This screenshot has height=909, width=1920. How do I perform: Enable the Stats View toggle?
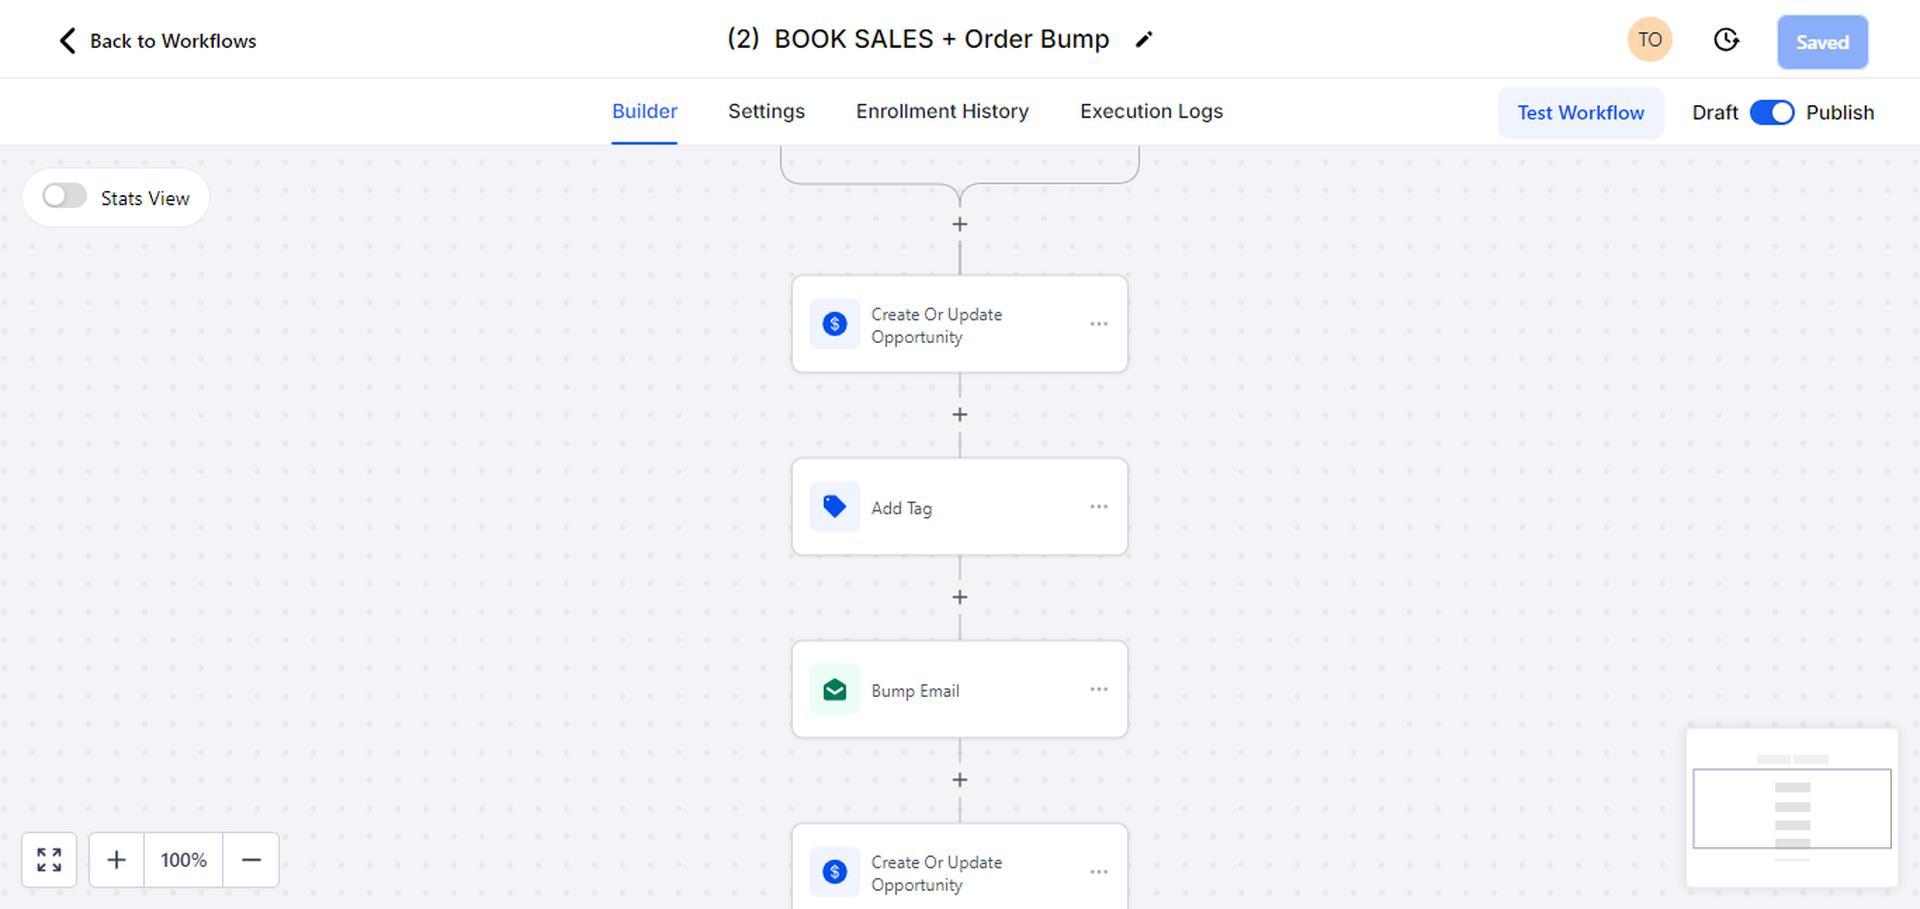[x=65, y=196]
